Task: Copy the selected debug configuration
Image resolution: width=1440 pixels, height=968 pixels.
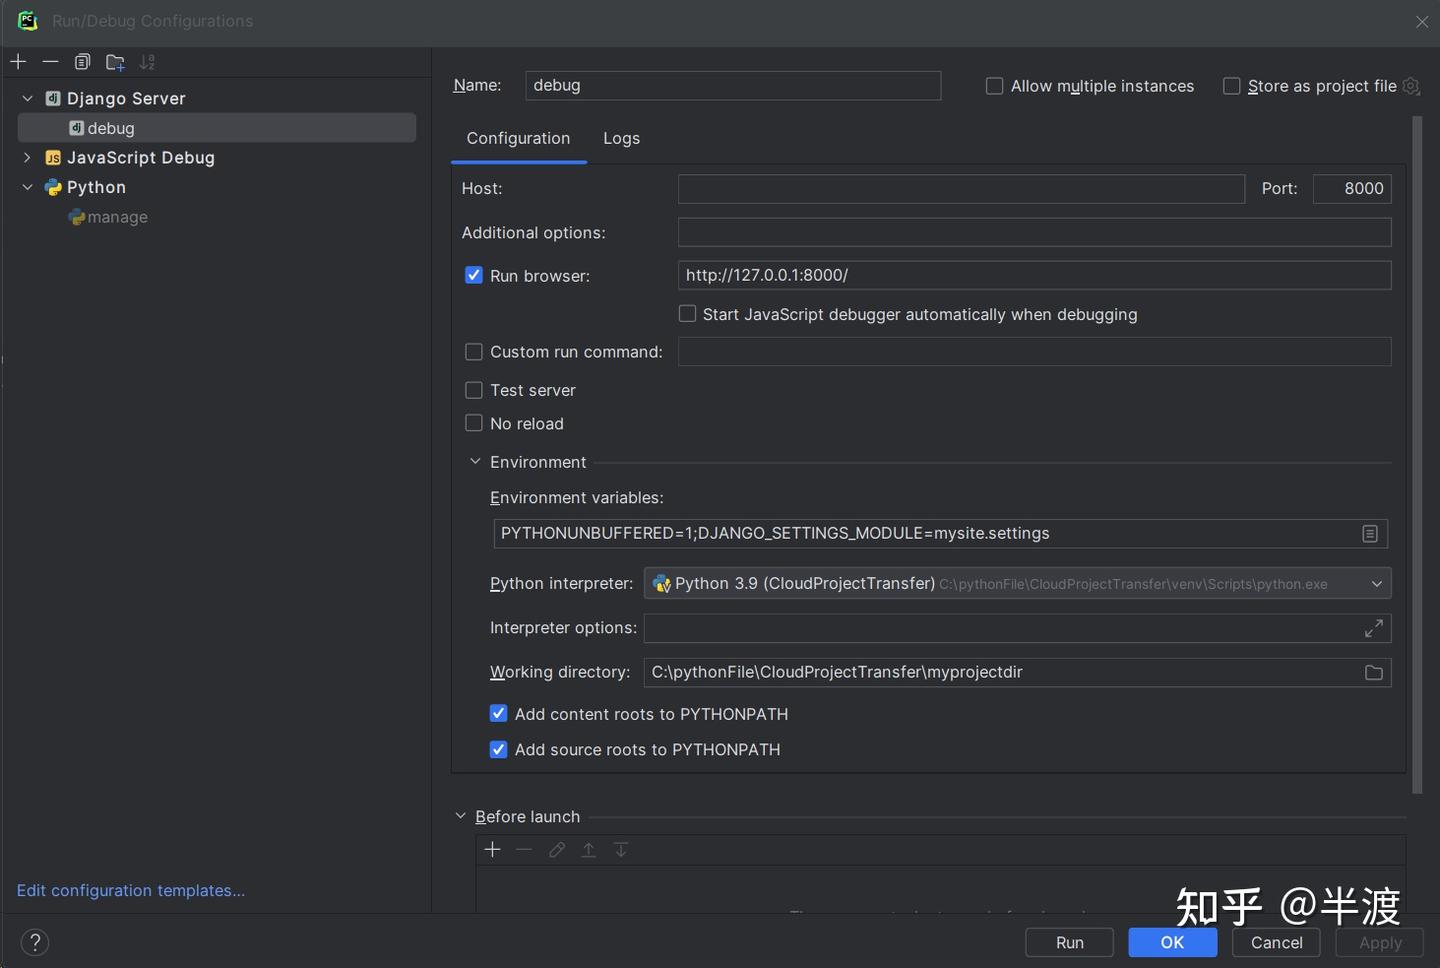Action: click(82, 61)
